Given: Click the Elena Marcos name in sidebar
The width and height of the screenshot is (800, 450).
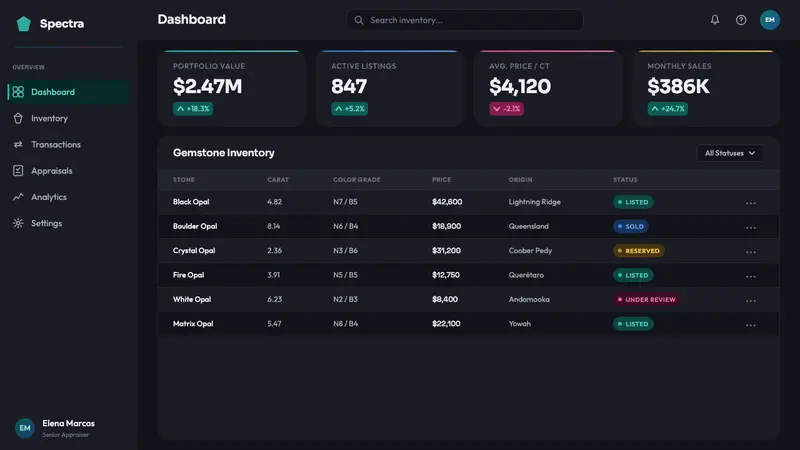Looking at the screenshot, I should point(68,423).
